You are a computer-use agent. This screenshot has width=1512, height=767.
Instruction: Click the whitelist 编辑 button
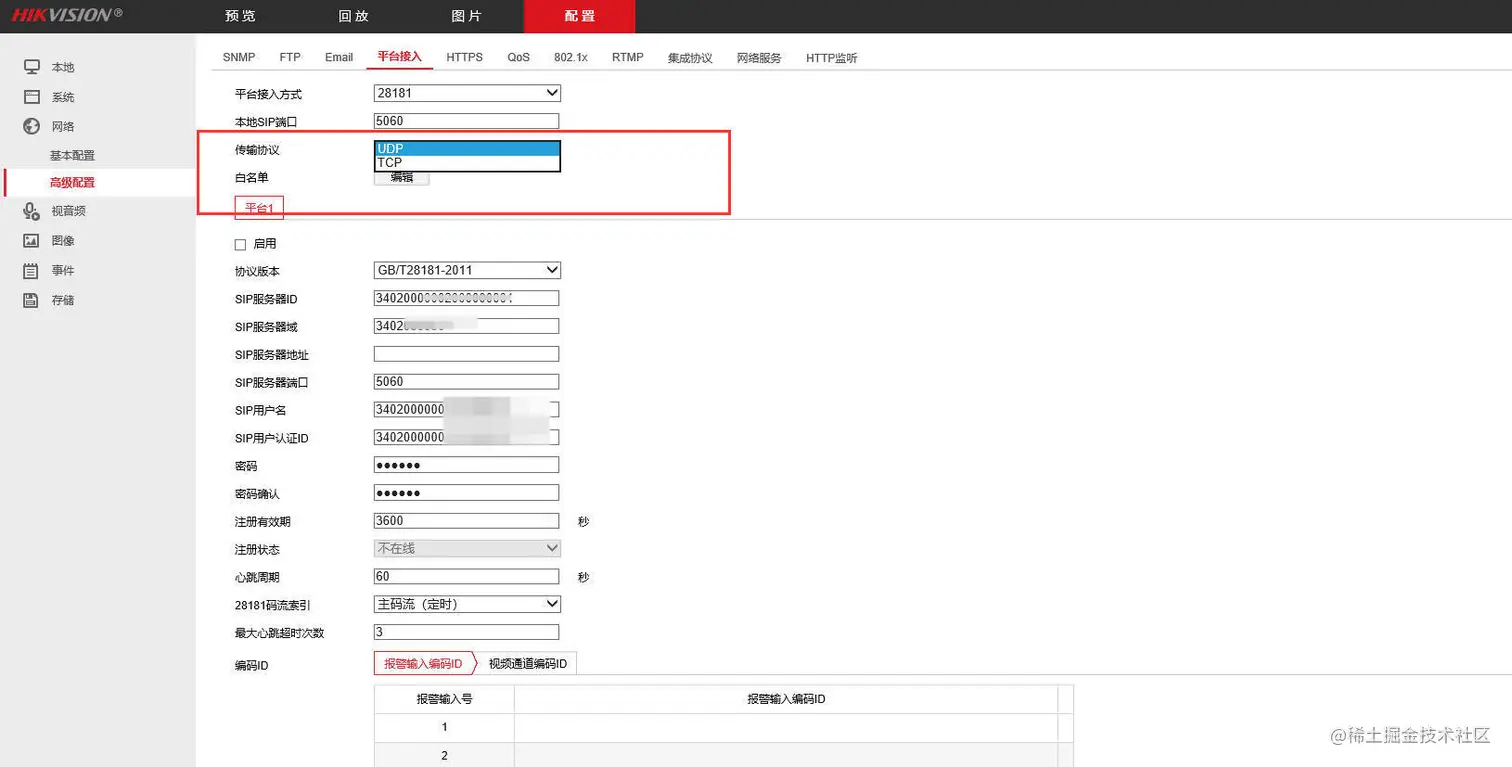pyautogui.click(x=401, y=178)
